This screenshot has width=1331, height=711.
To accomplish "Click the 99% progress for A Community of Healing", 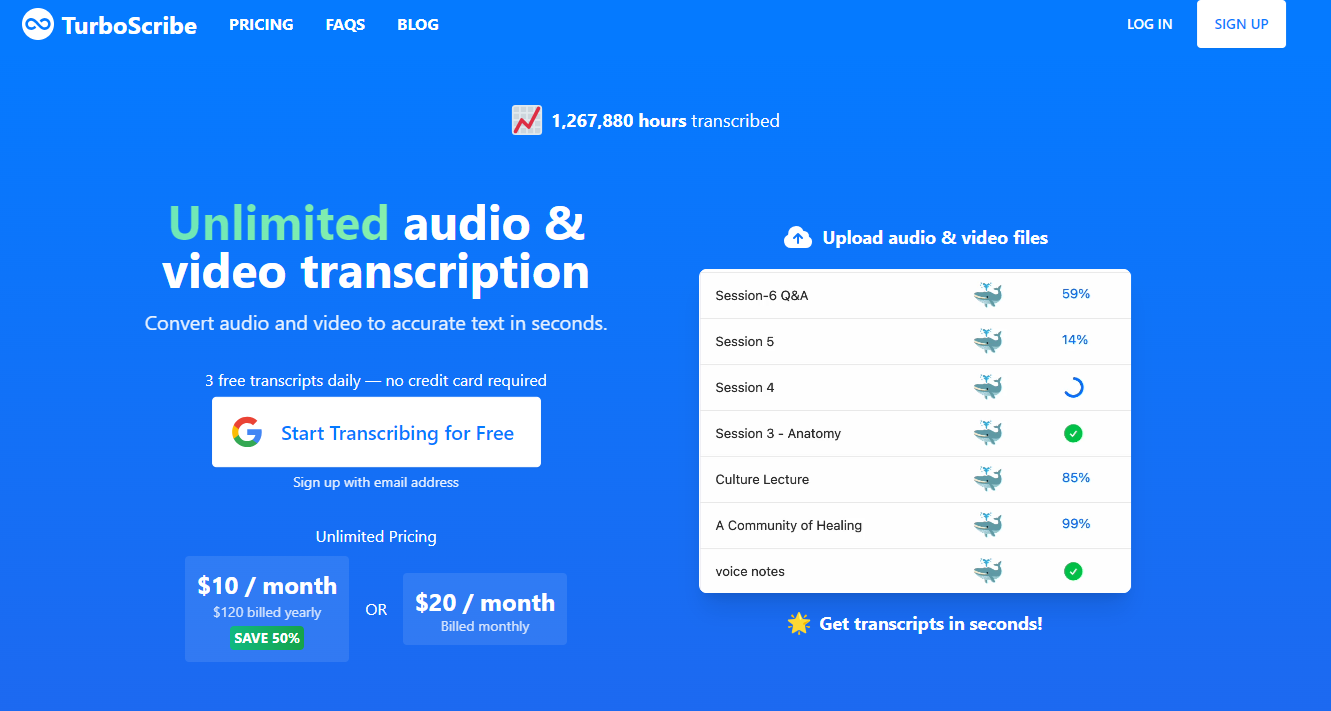I will click(x=1075, y=524).
